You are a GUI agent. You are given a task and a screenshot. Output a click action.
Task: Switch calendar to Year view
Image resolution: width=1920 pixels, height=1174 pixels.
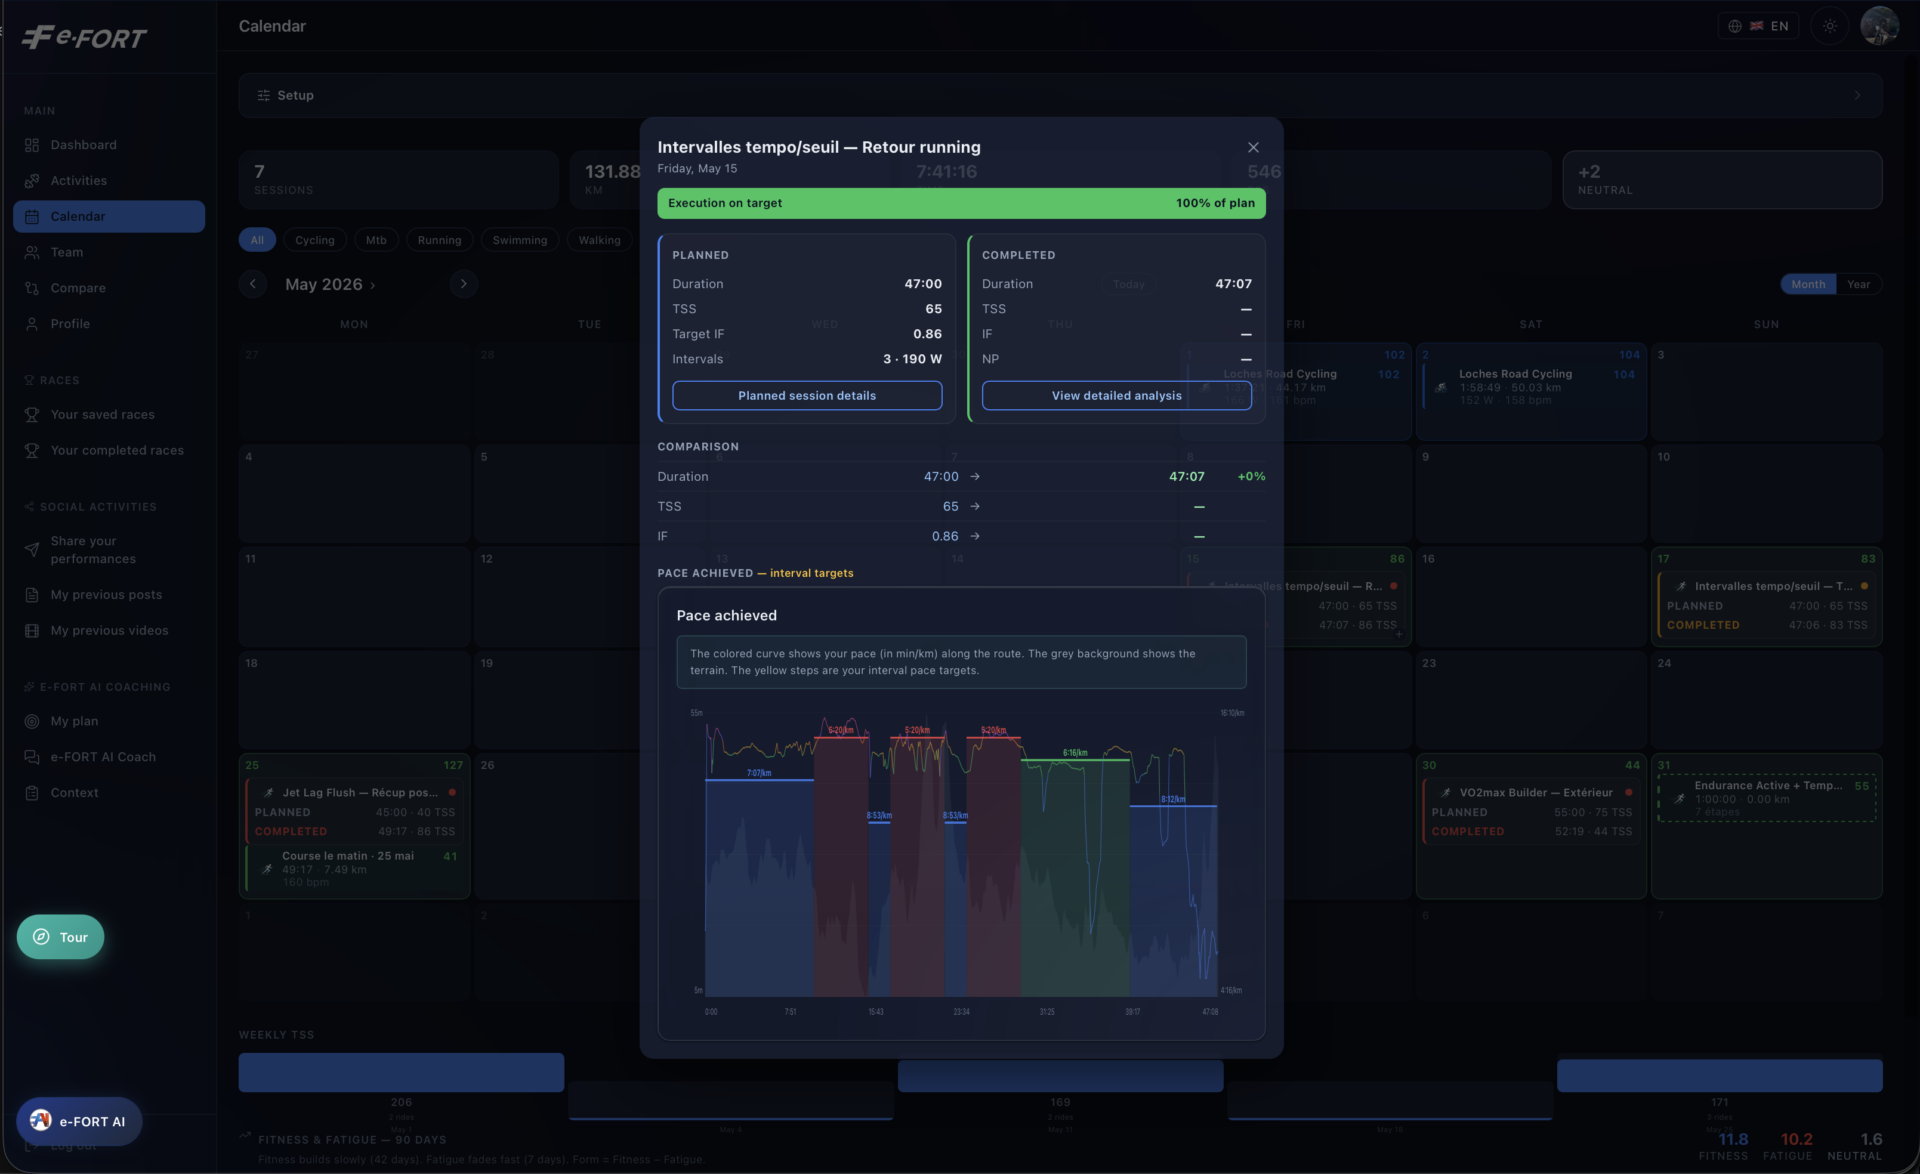[x=1858, y=284]
